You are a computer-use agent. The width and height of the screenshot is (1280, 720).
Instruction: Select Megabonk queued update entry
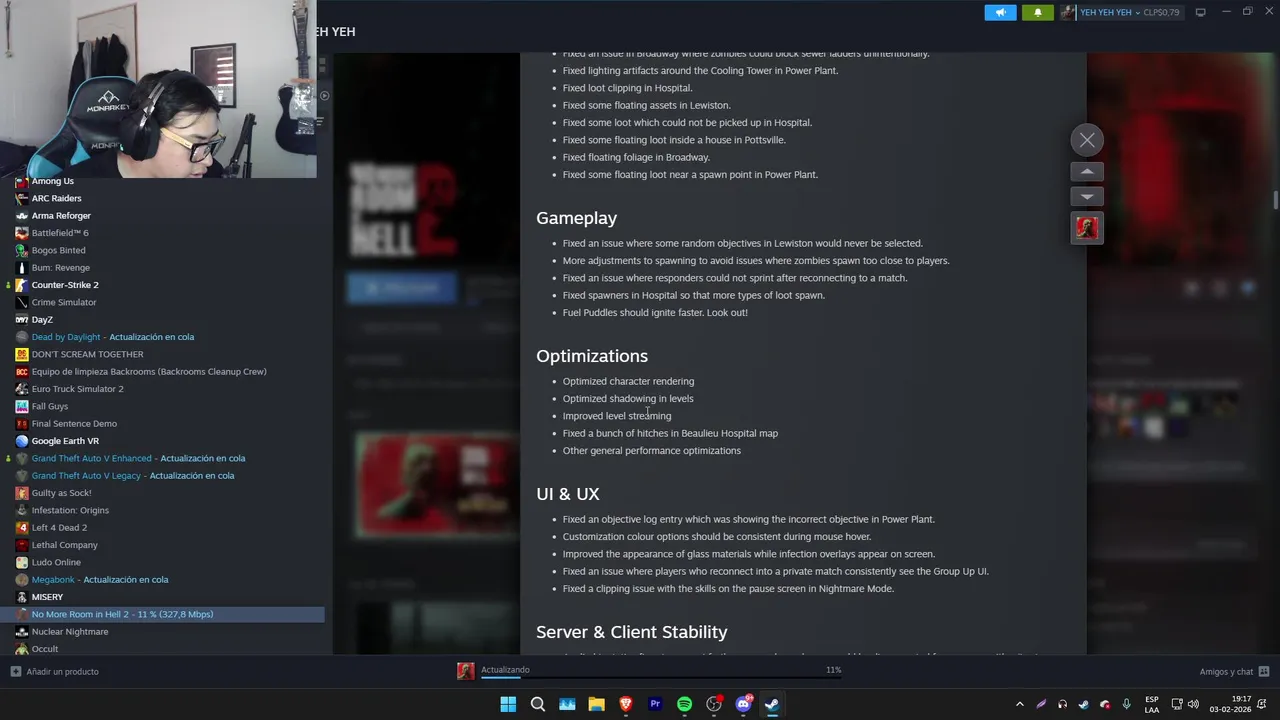(x=100, y=580)
